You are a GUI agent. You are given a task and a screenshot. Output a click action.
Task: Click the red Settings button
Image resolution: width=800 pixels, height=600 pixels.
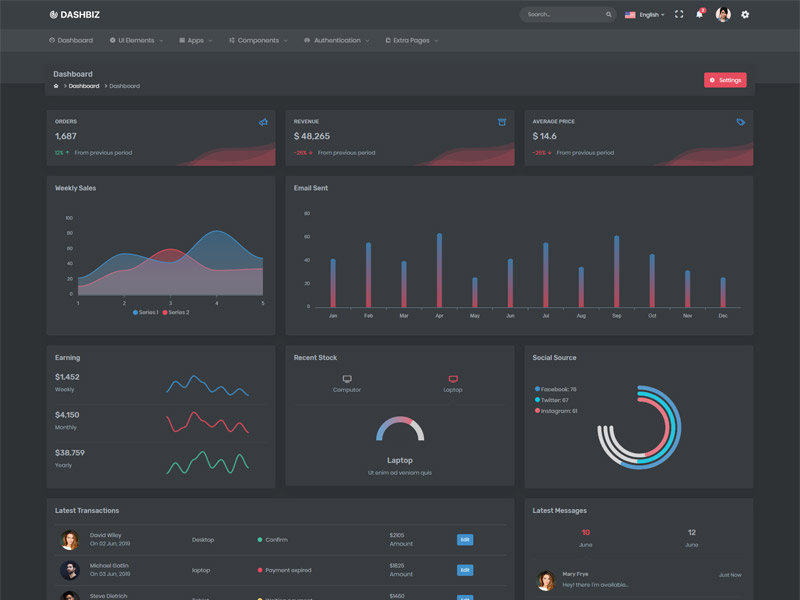(x=724, y=79)
